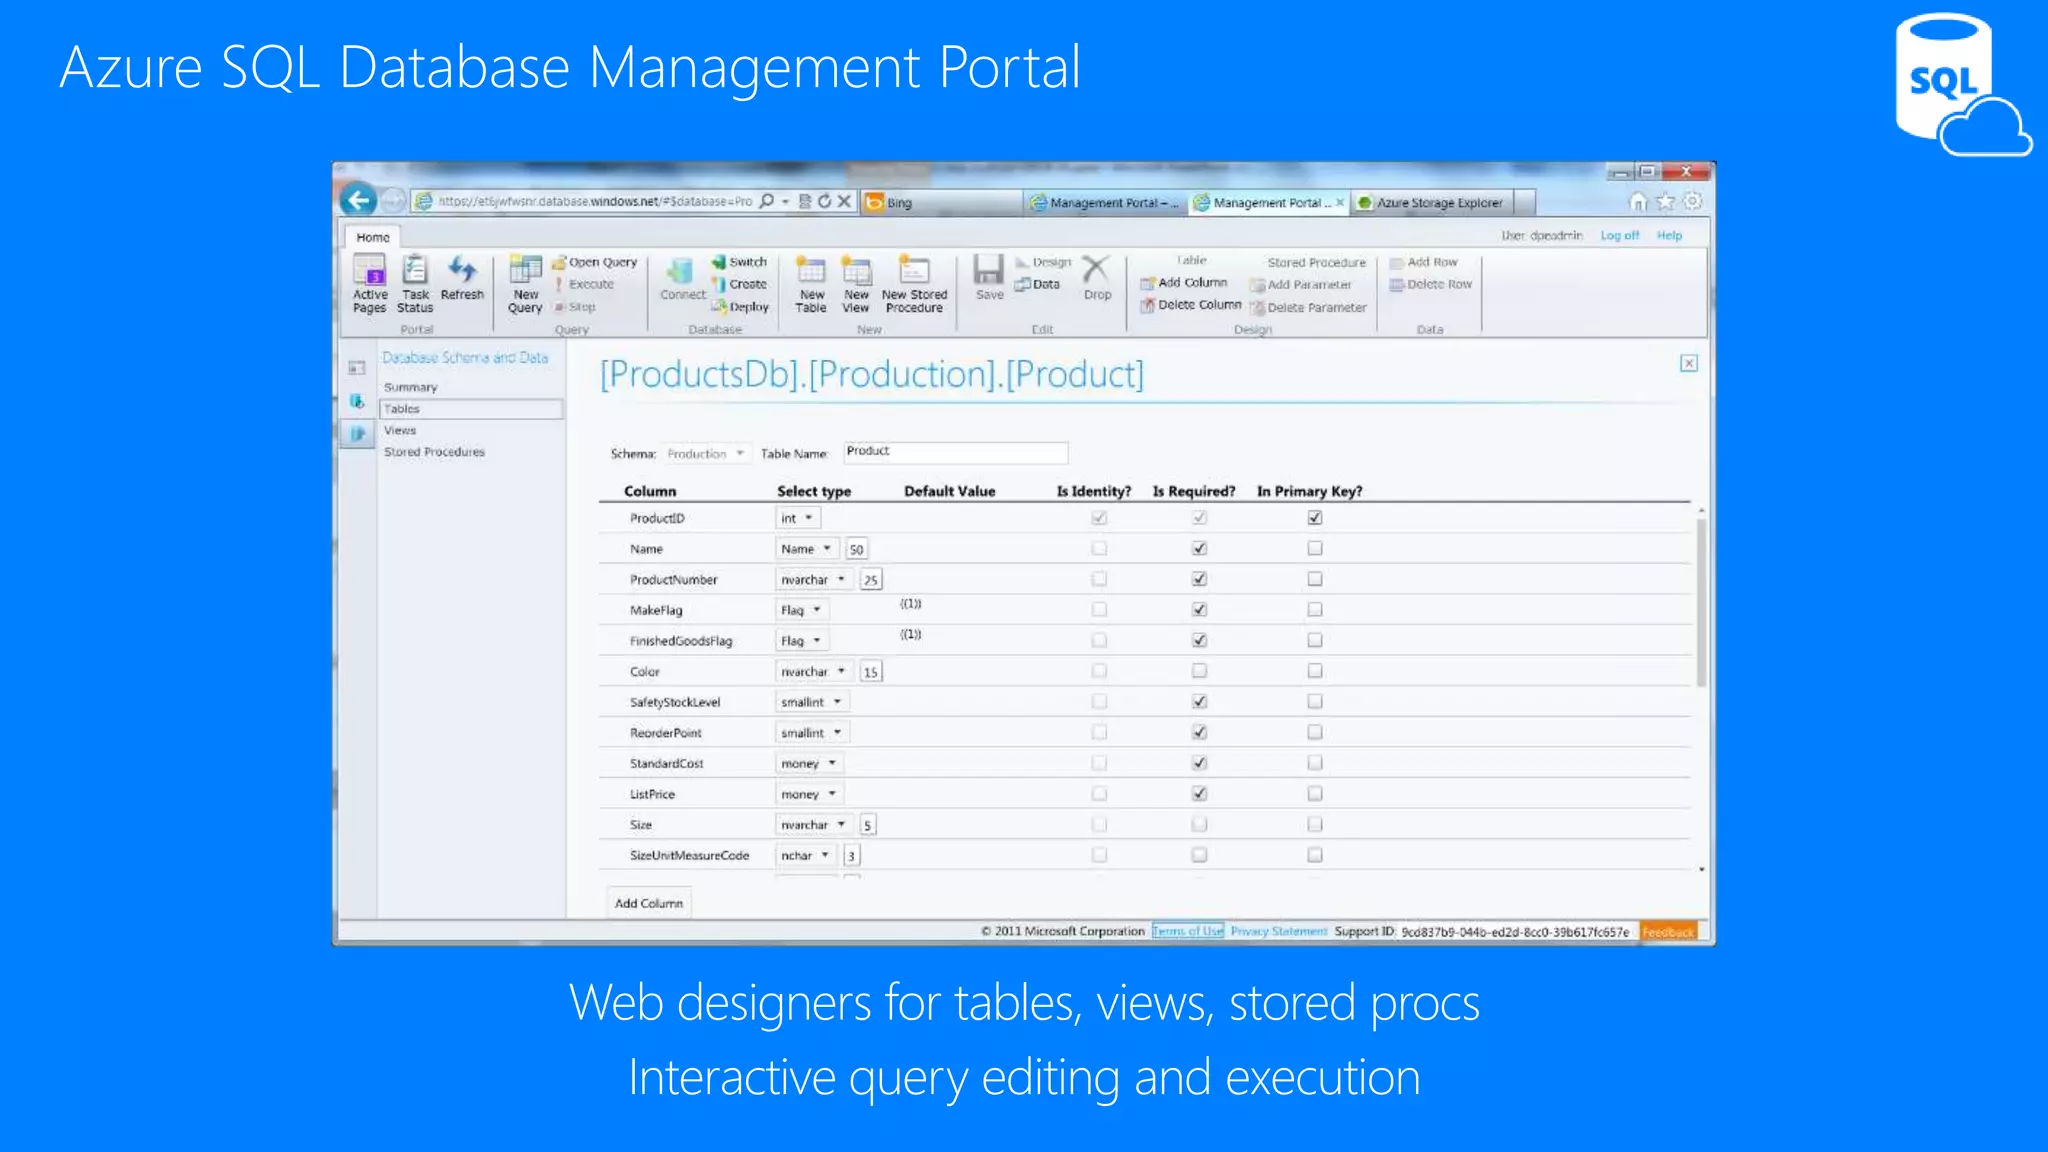Open the Terms of Use link

(x=1187, y=931)
